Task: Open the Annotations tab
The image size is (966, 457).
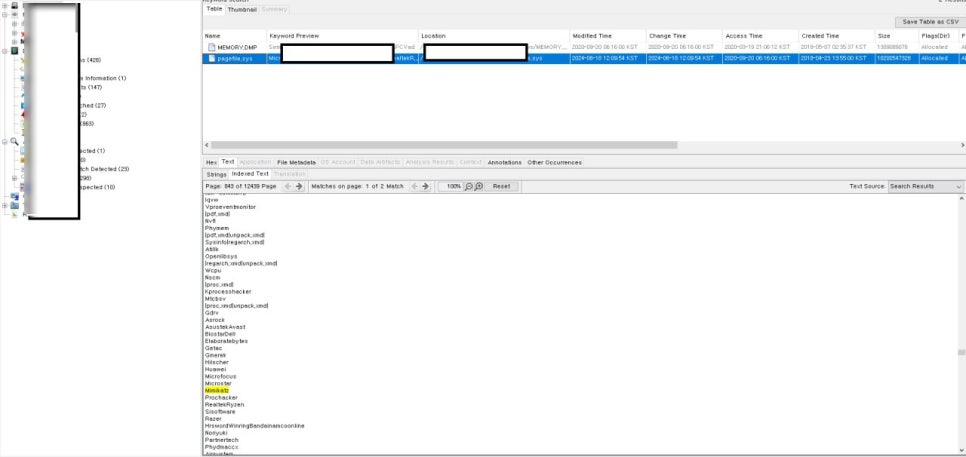Action: (x=505, y=163)
